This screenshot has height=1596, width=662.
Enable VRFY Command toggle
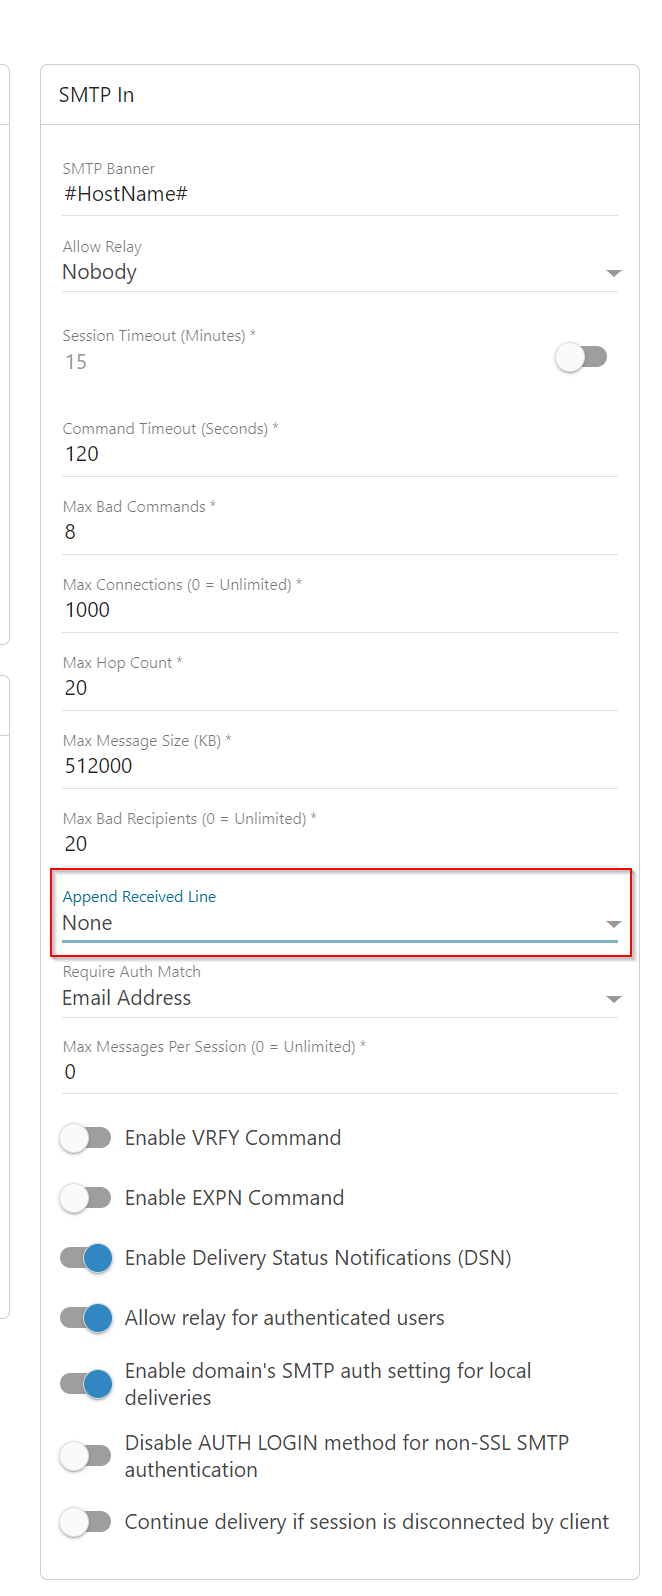pyautogui.click(x=86, y=1138)
